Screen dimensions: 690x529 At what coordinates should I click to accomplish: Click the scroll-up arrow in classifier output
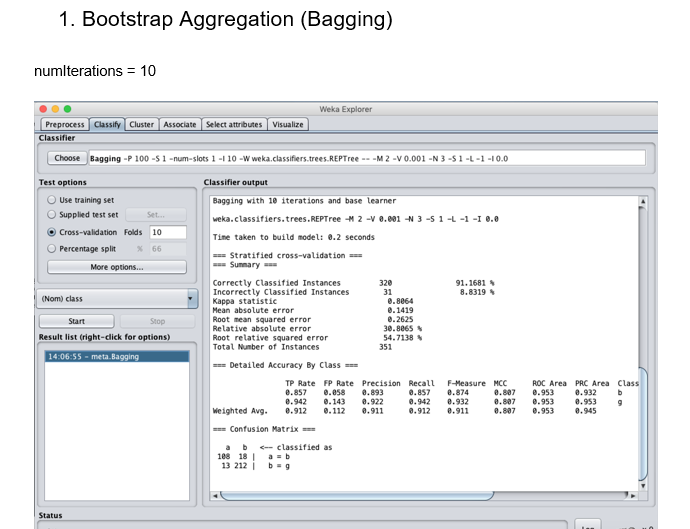[643, 201]
